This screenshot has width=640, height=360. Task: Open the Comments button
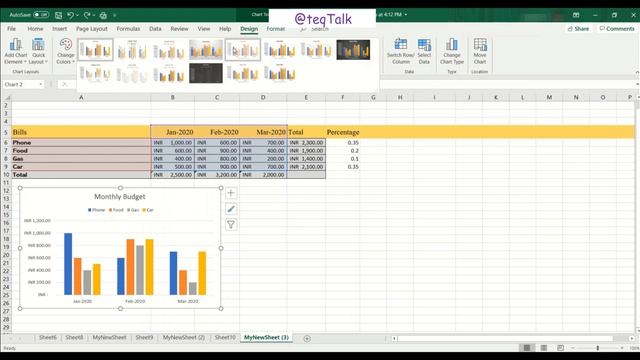[x=617, y=29]
